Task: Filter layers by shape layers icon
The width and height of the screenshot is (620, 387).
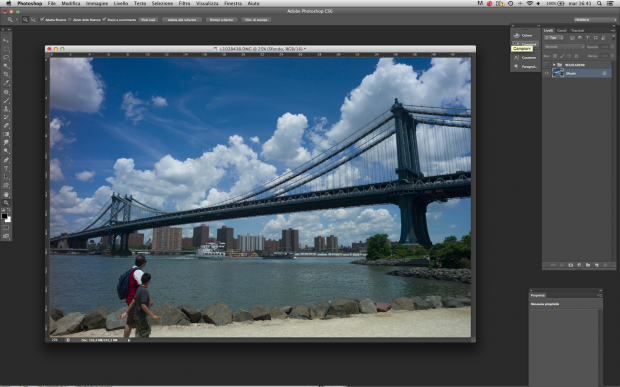Action: (x=595, y=38)
